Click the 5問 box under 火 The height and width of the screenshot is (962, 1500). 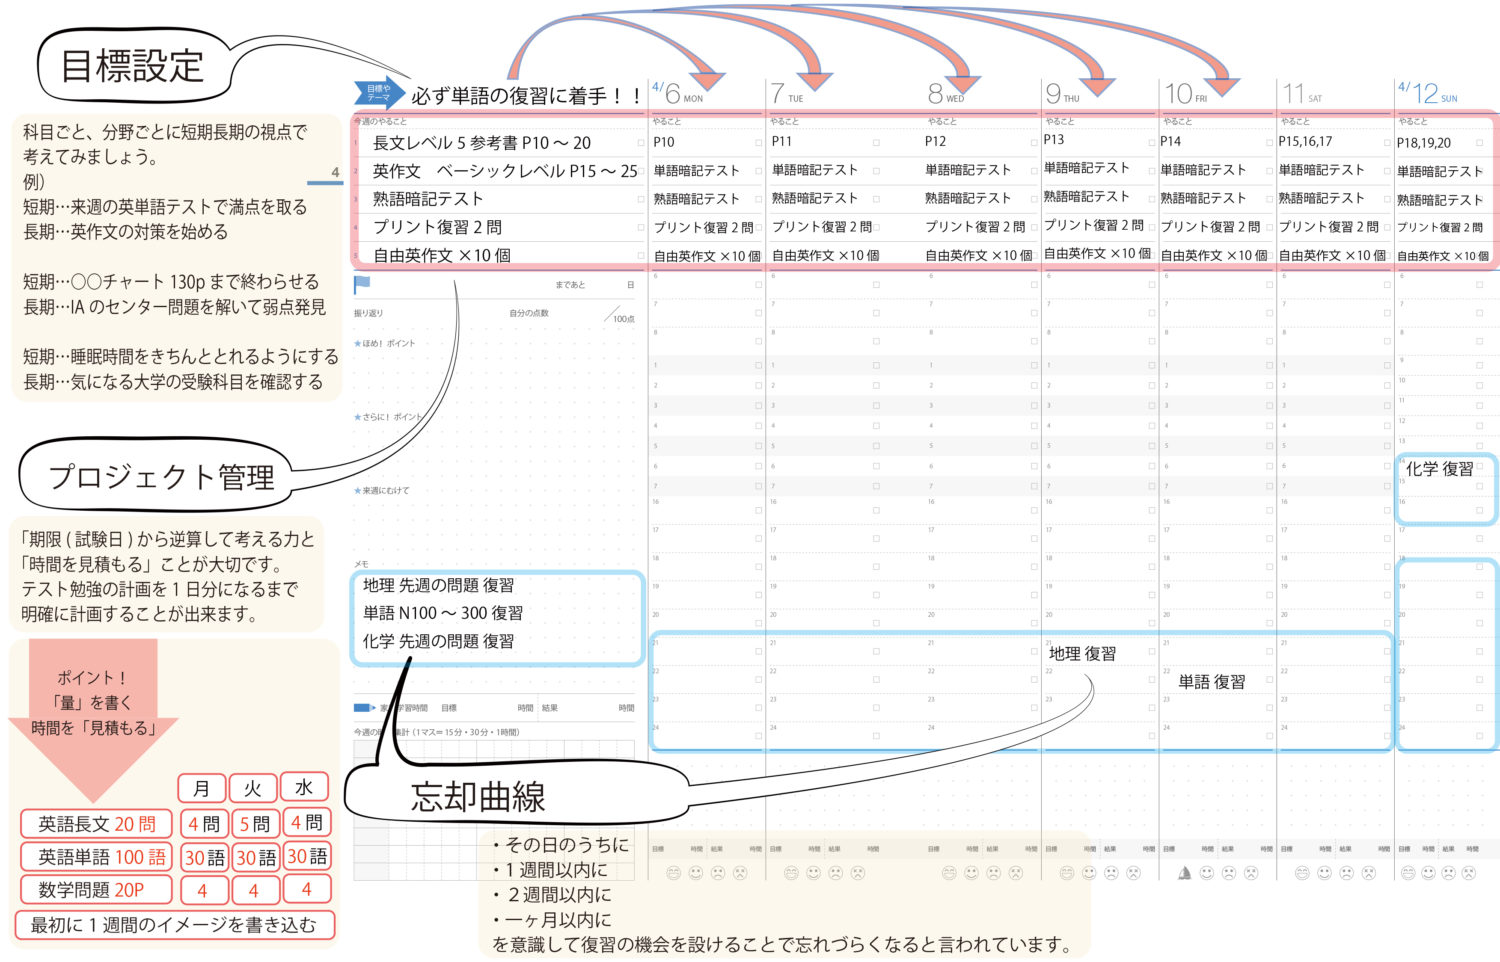(x=254, y=824)
